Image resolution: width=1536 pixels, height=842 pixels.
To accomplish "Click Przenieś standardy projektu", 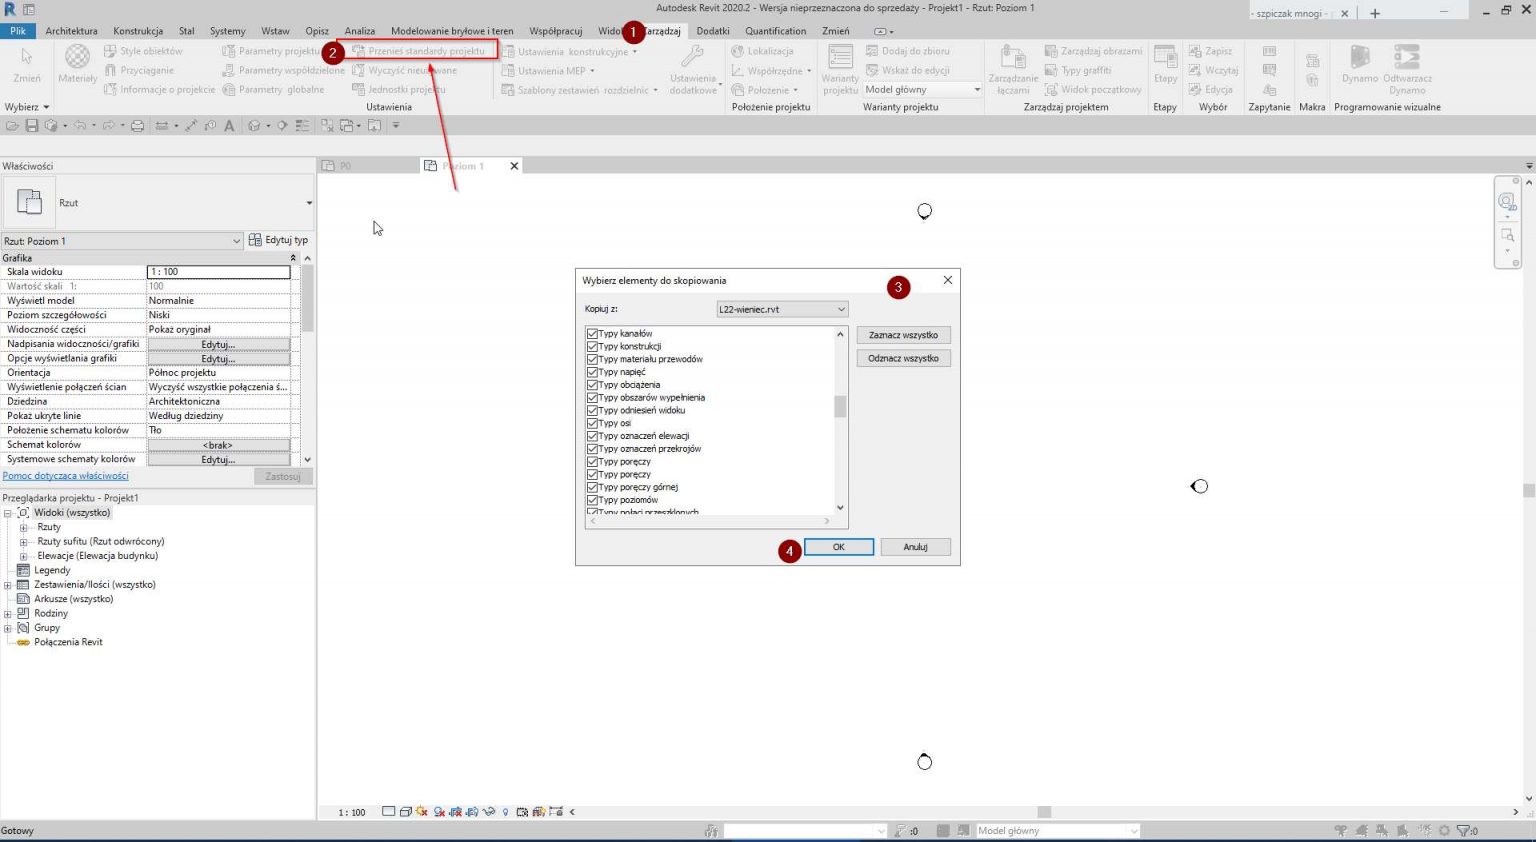I will click(426, 51).
